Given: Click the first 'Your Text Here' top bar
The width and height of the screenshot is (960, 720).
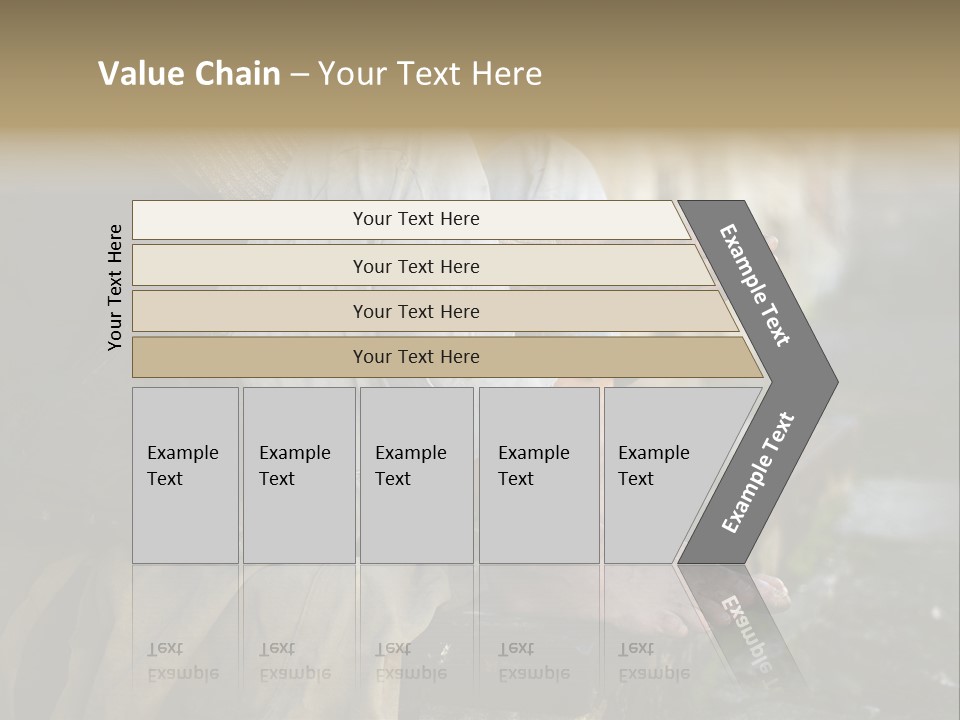Looking at the screenshot, I should [411, 219].
